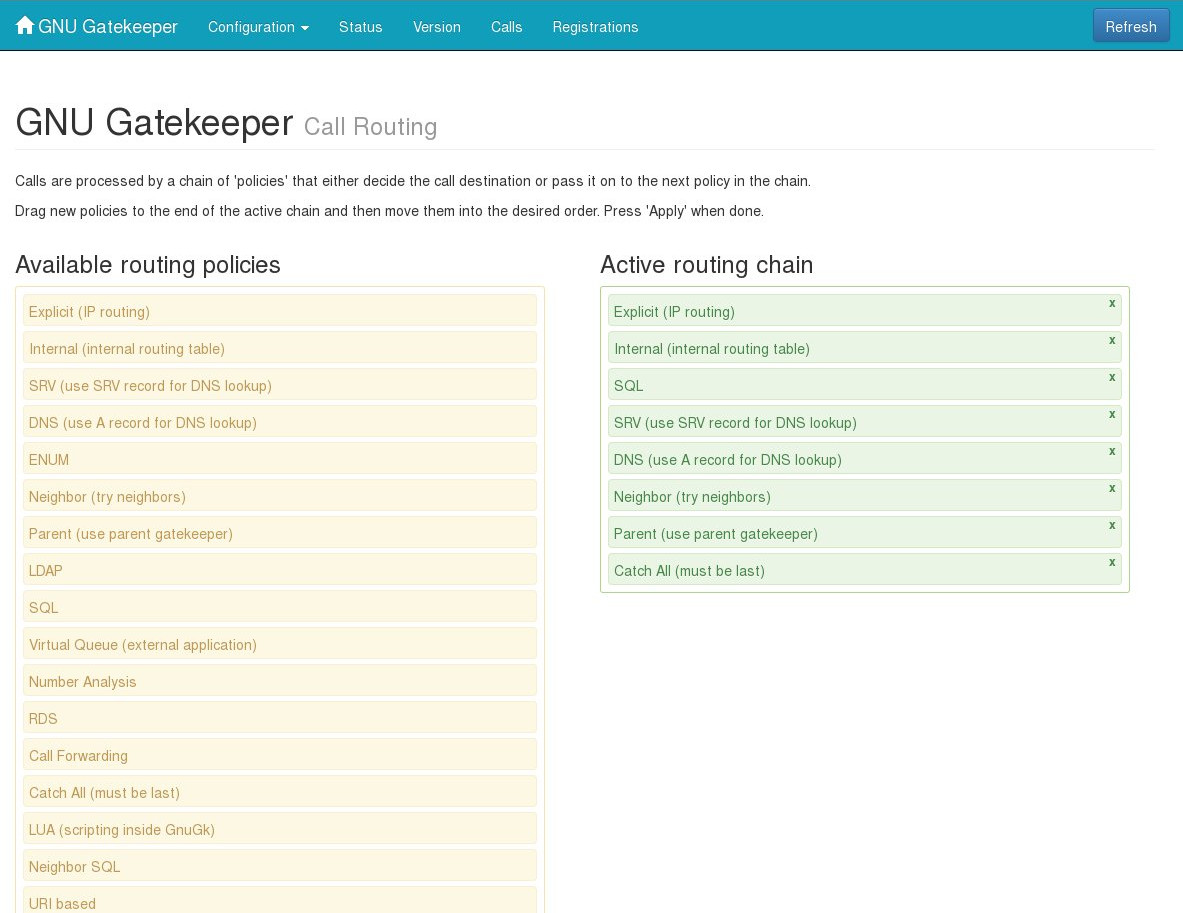The width and height of the screenshot is (1183, 913).
Task: Select Explicit (IP routing) in available policies
Action: (280, 311)
